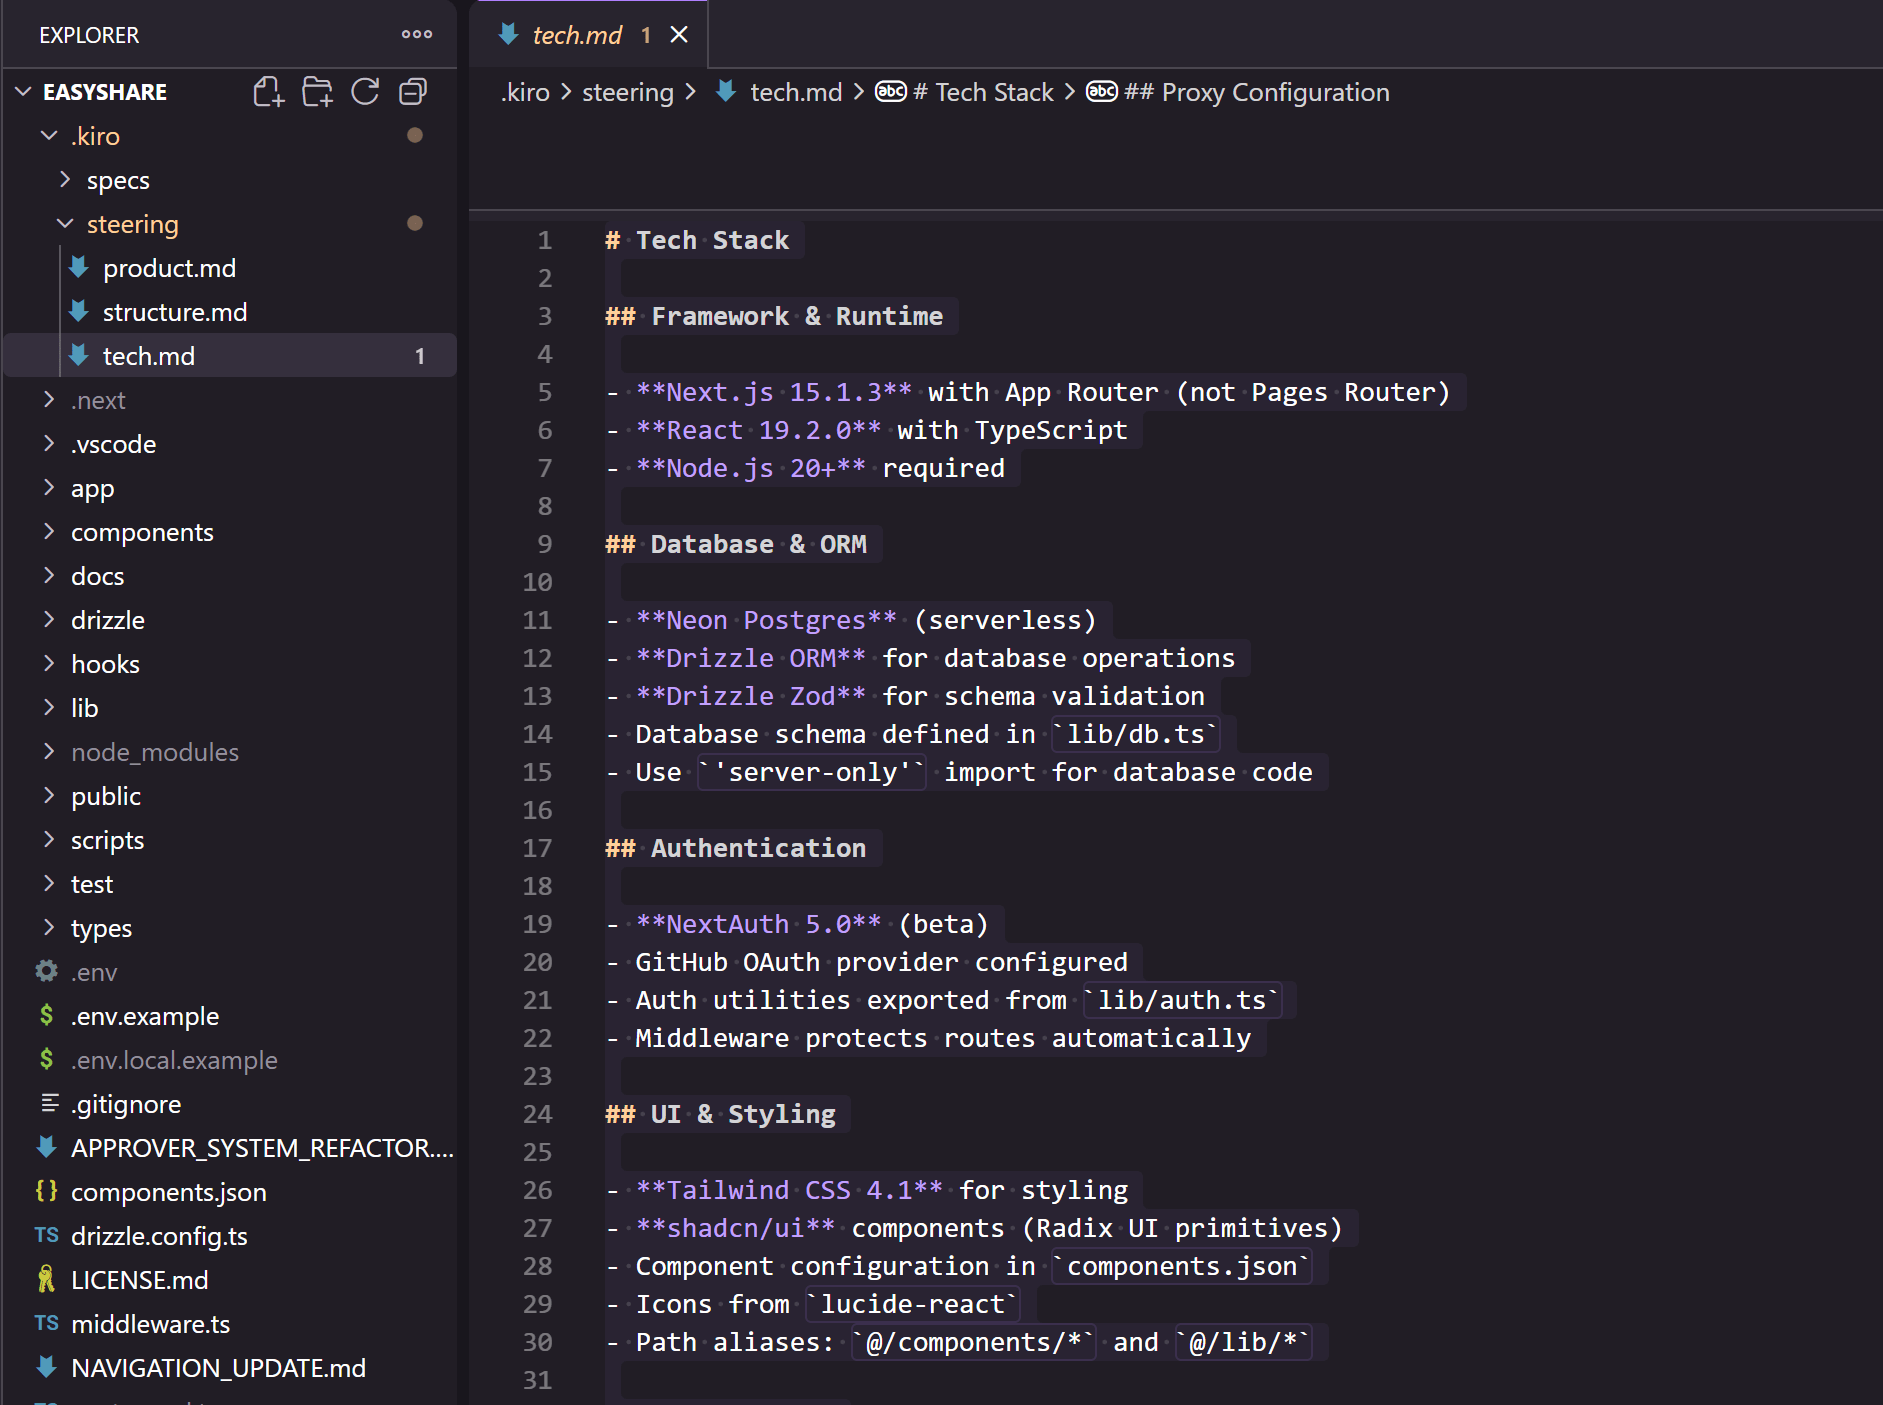Viewport: 1883px width, 1405px height.
Task: Open product.md from the steering folder
Action: point(229,268)
